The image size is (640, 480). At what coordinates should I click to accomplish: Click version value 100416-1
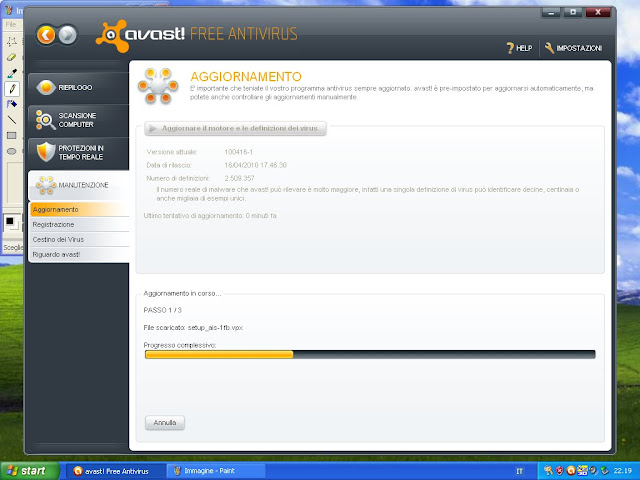point(239,152)
